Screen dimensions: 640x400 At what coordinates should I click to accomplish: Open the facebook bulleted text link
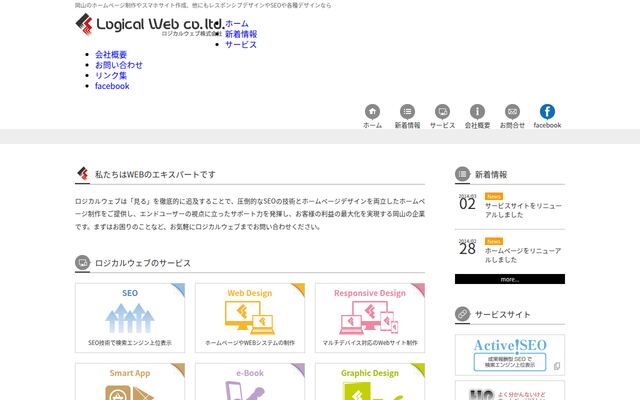[x=112, y=86]
